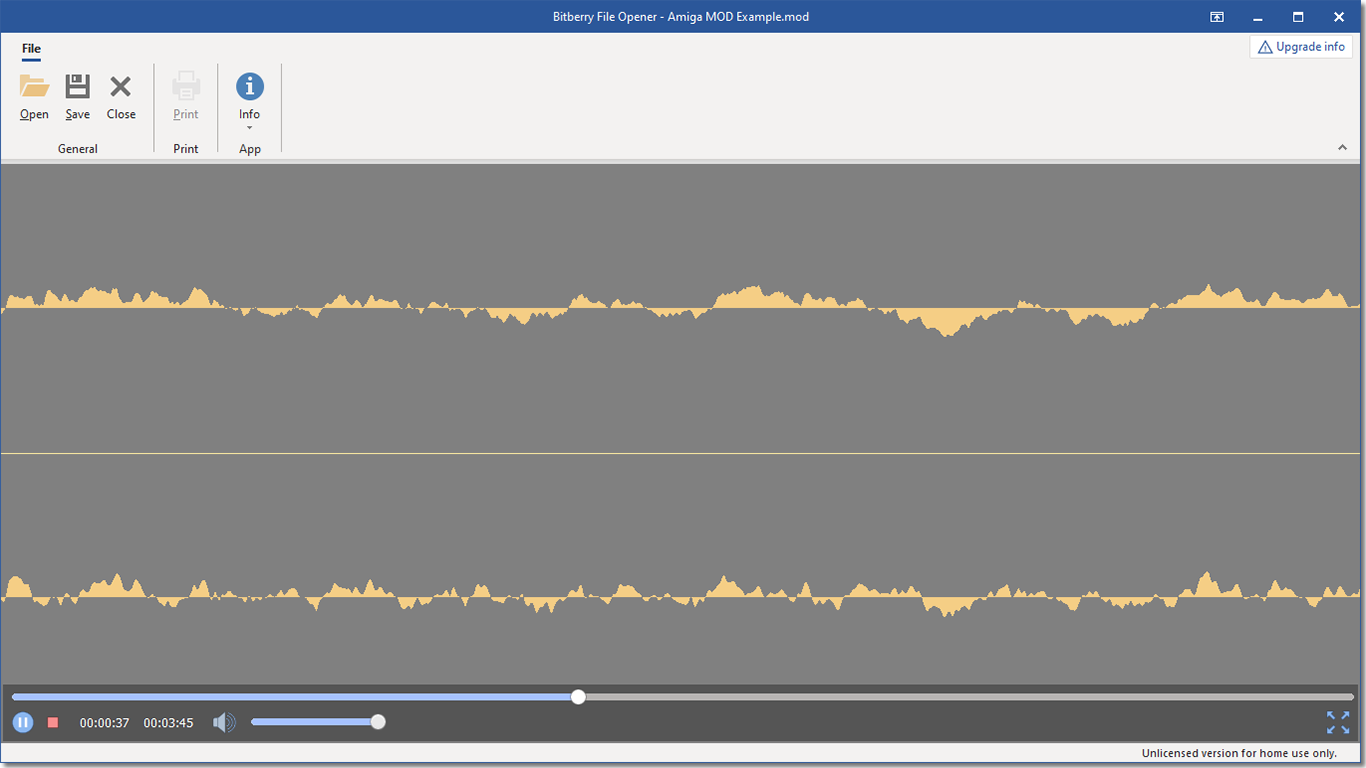
Task: Stop playback with the red stop button
Action: [x=53, y=722]
